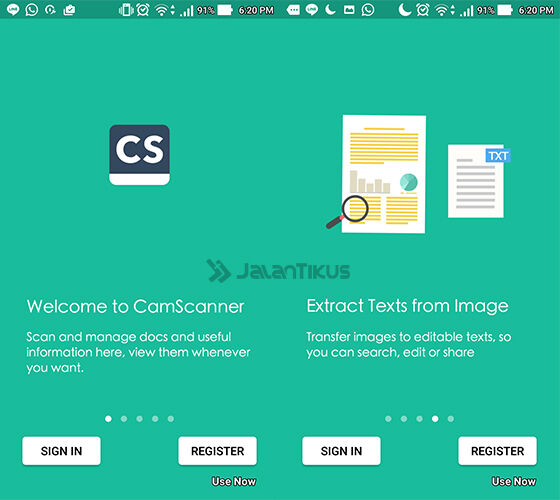Screen dimensions: 560x500
Task: Tap the 91% battery percentage on right screen
Action: (486, 10)
